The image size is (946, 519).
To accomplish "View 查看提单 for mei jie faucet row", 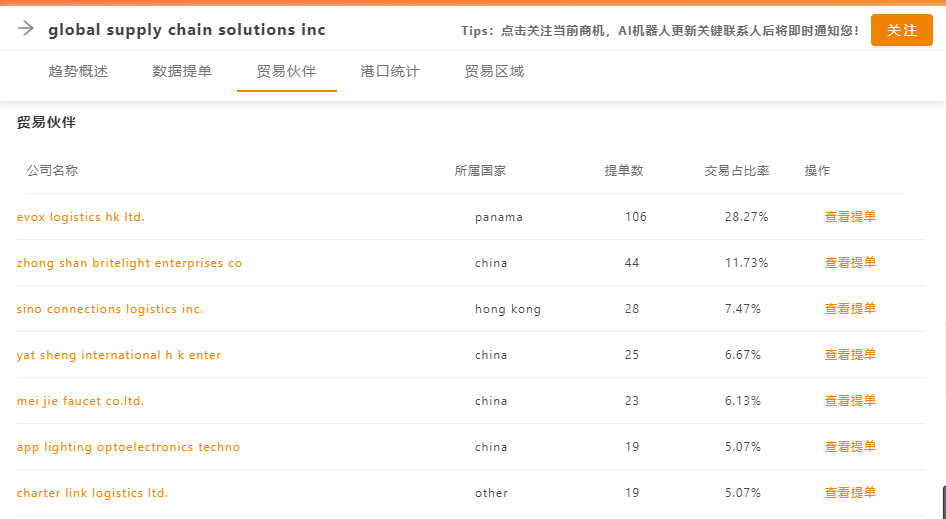I will (x=850, y=401).
